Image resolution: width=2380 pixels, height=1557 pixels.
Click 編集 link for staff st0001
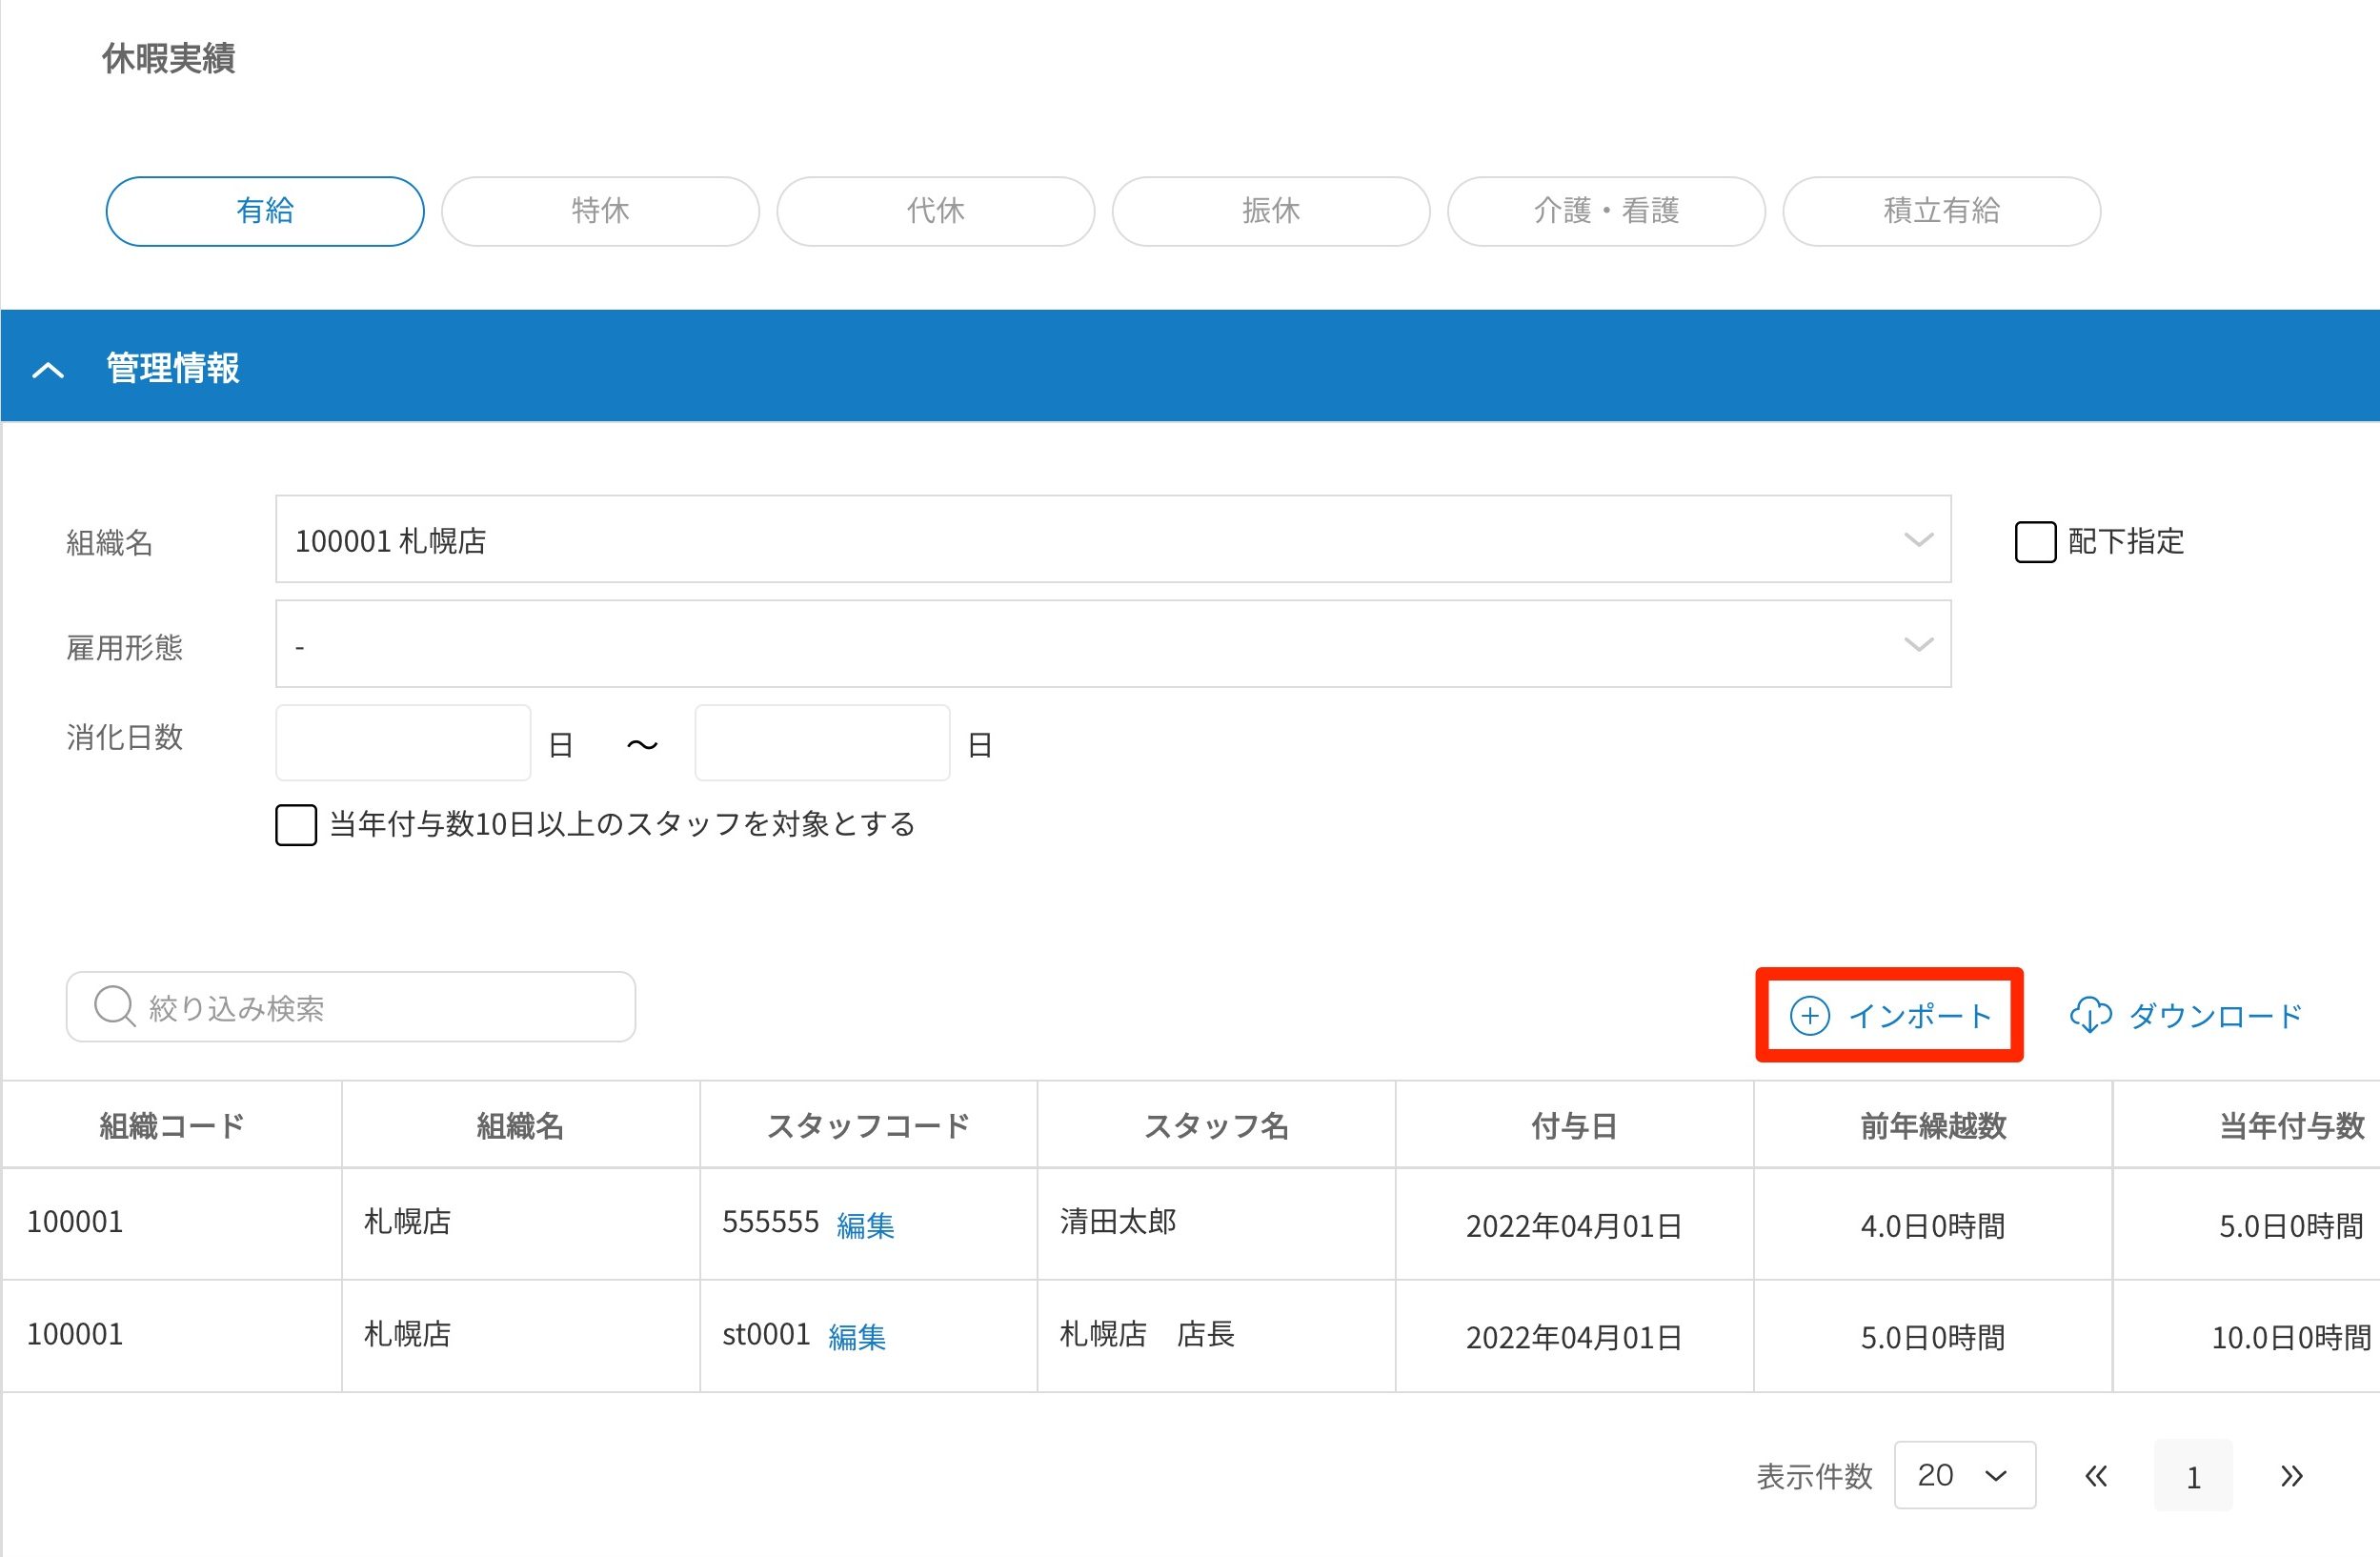coord(857,1337)
